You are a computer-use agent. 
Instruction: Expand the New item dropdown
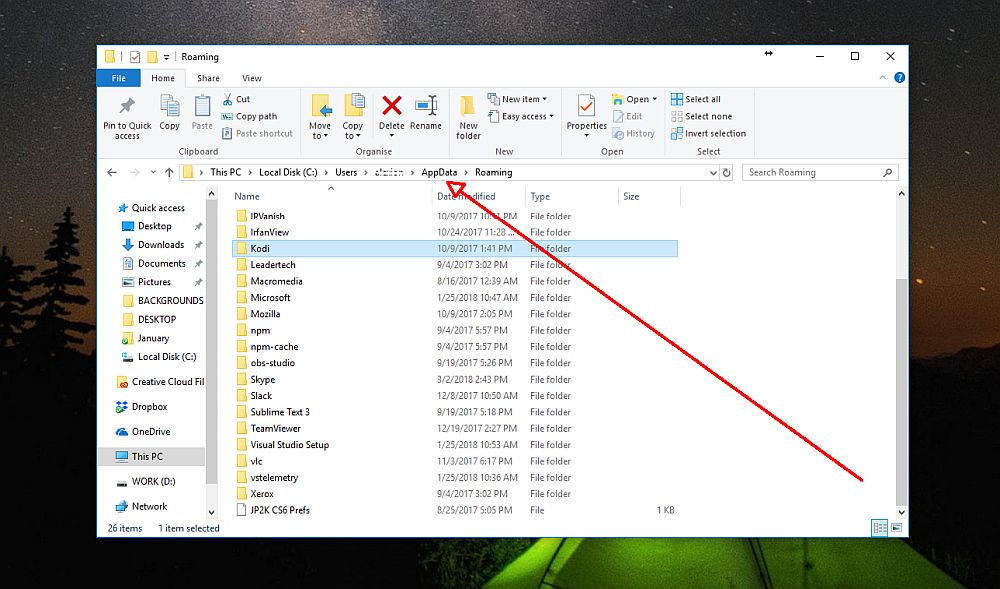click(x=517, y=99)
